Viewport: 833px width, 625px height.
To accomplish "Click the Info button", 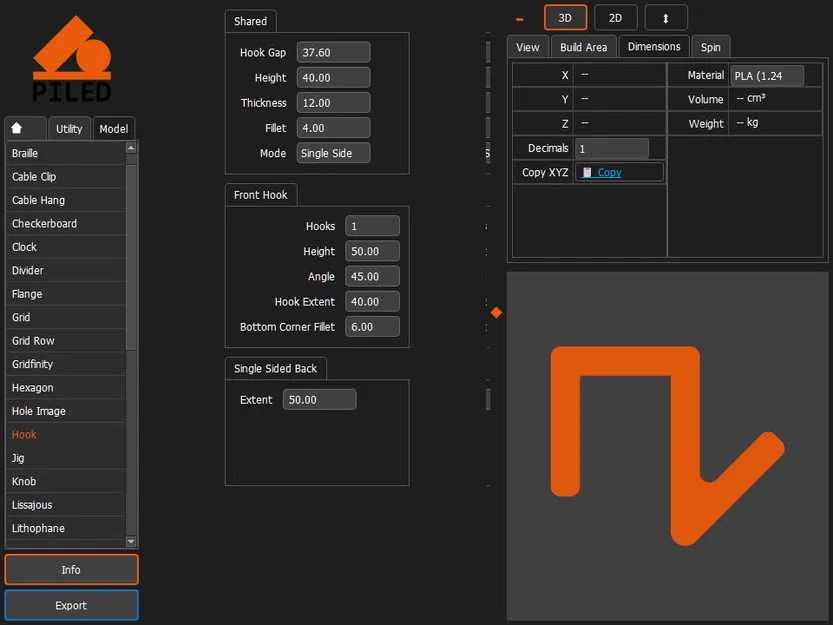I will [71, 570].
